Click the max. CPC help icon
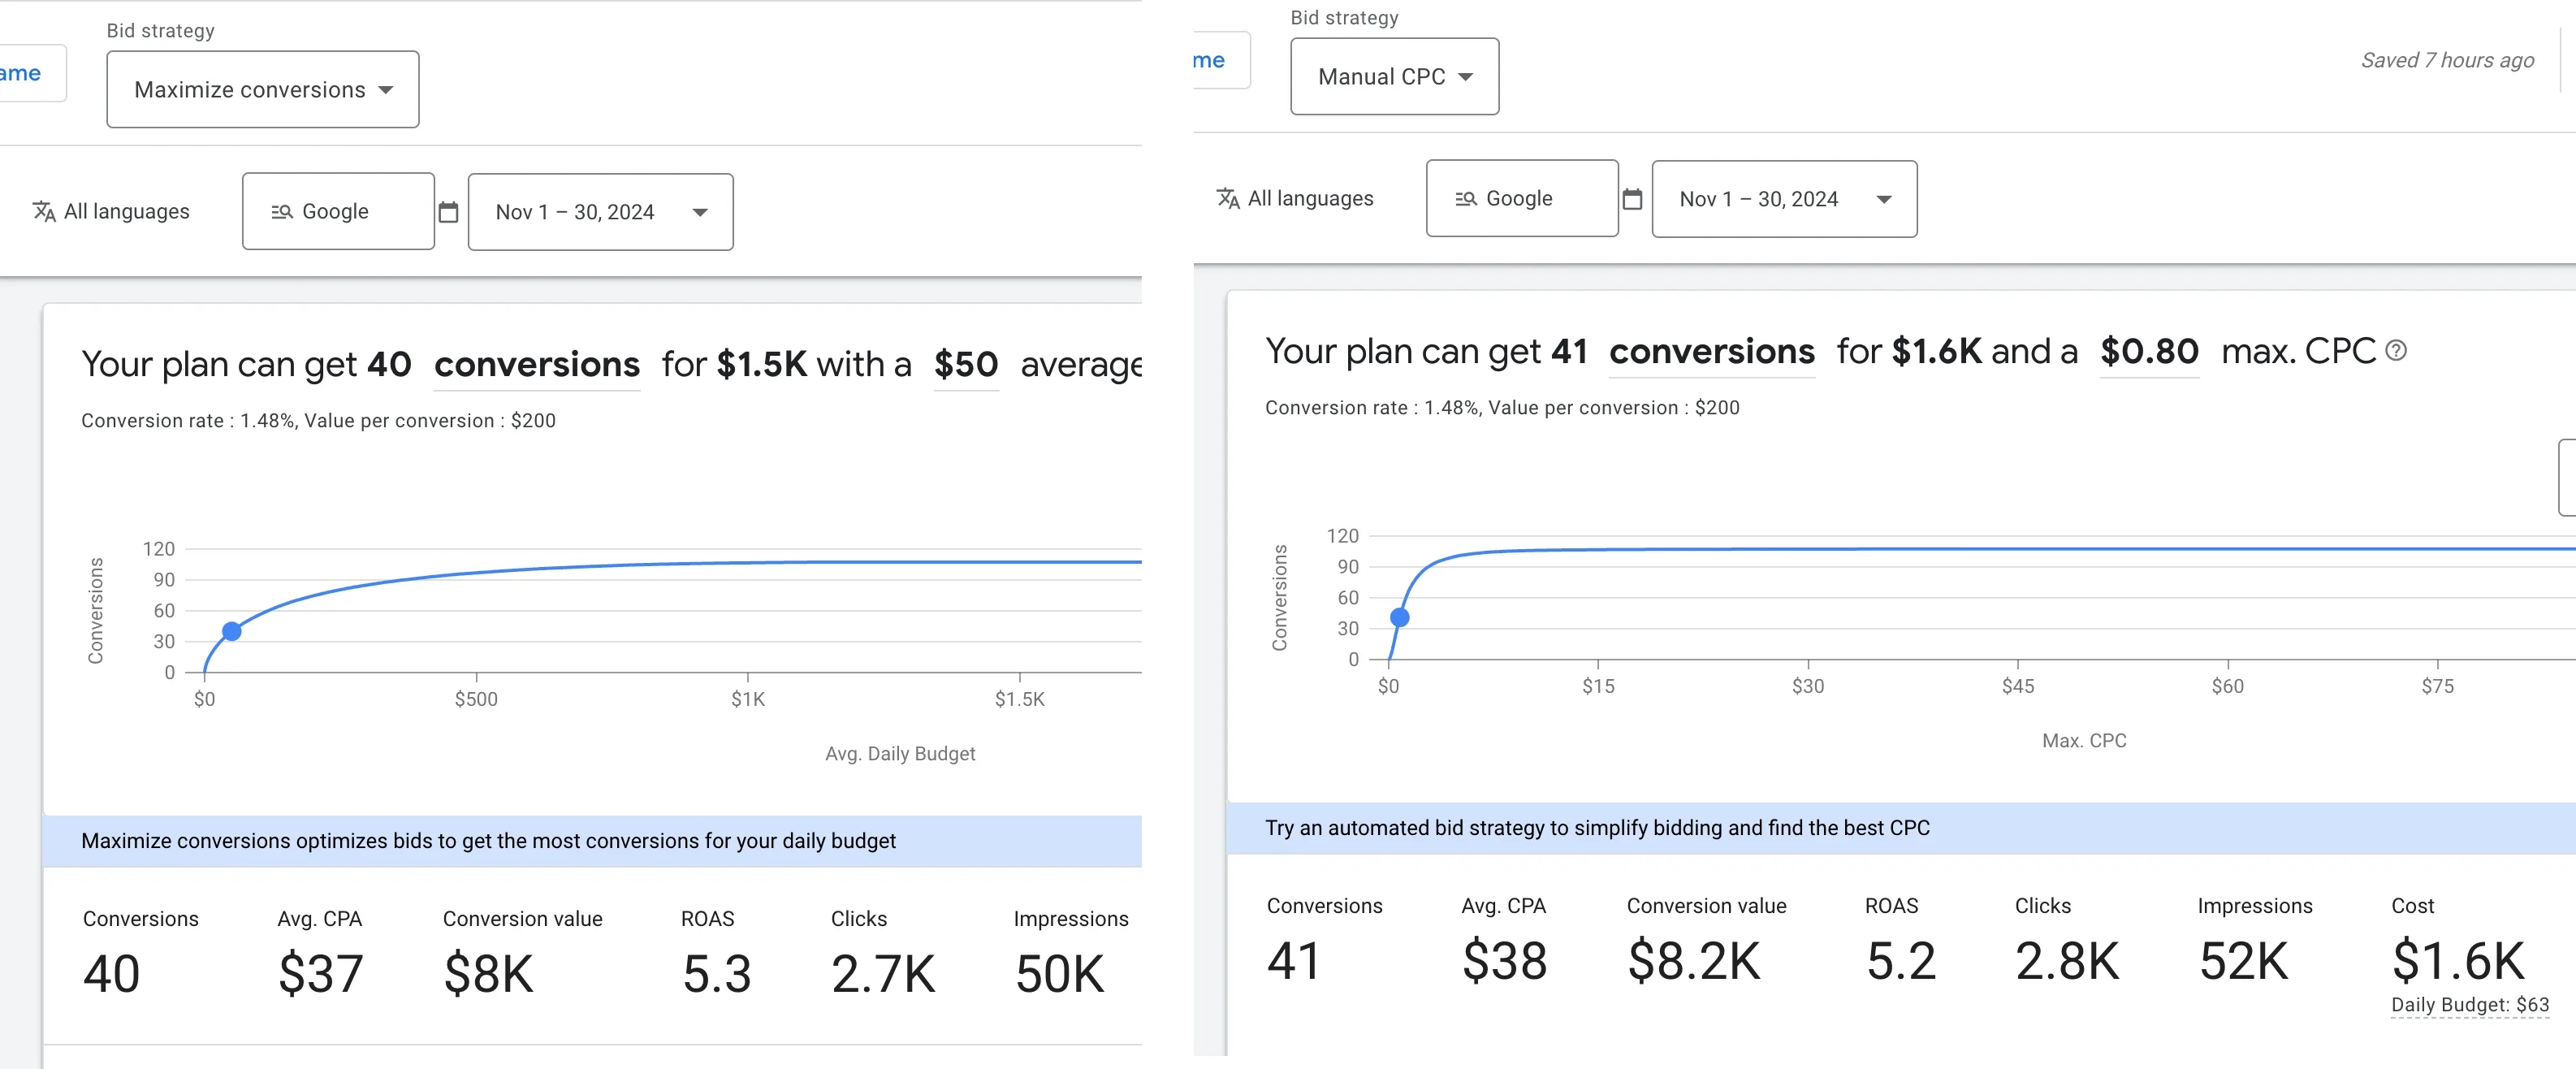The width and height of the screenshot is (2576, 1069). click(2396, 350)
